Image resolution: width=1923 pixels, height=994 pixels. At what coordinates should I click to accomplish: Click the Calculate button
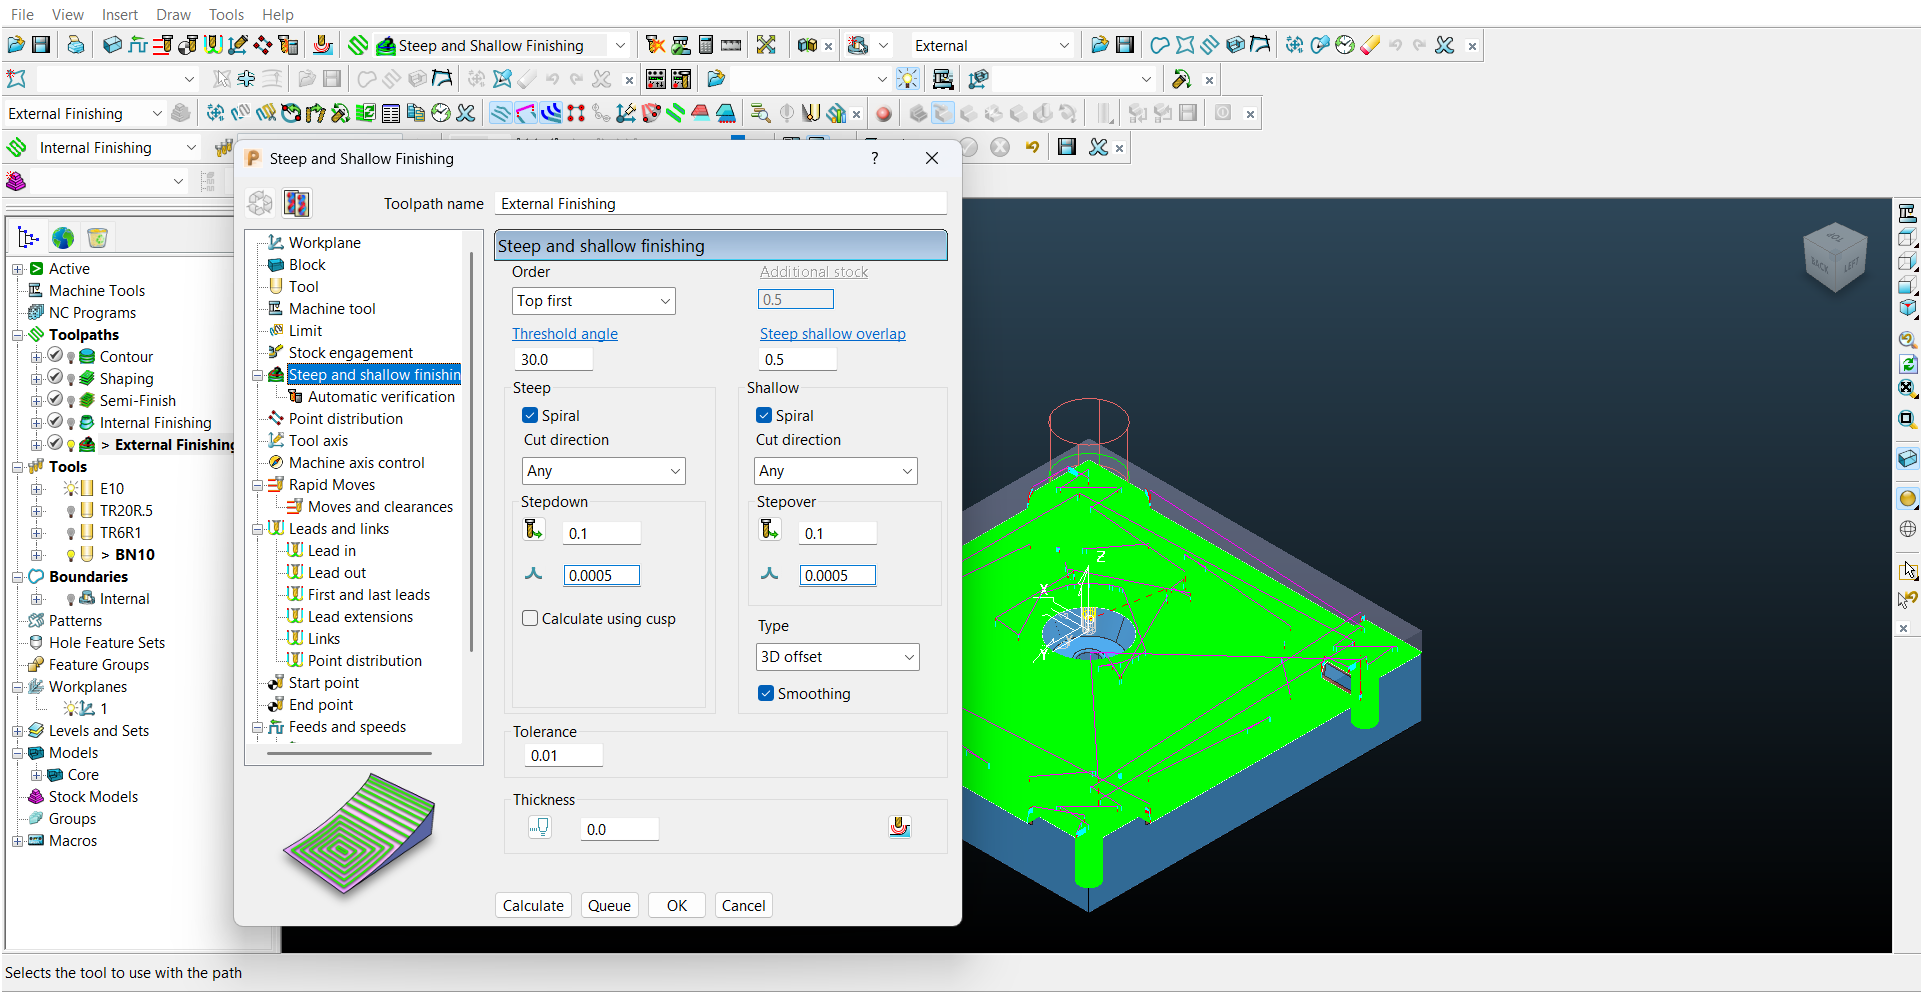533,906
